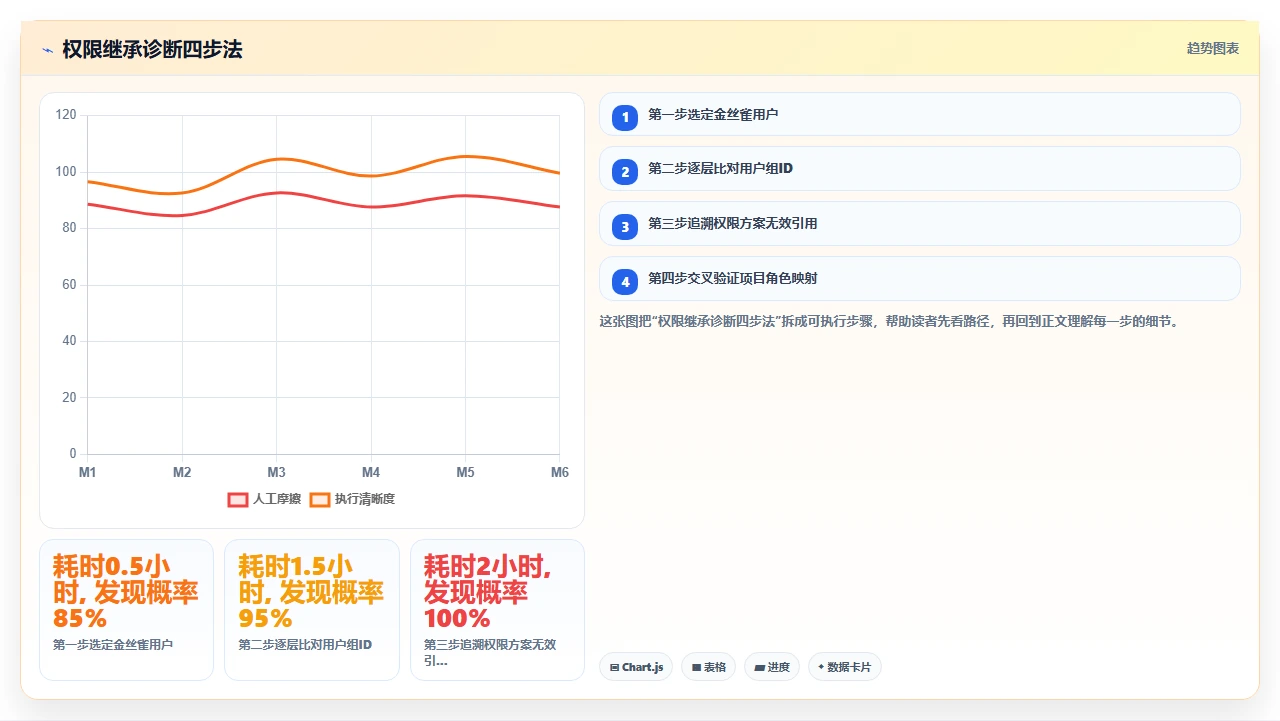Viewport: 1280px width, 721px height.
Task: Click the M6 axis label
Action: click(559, 472)
